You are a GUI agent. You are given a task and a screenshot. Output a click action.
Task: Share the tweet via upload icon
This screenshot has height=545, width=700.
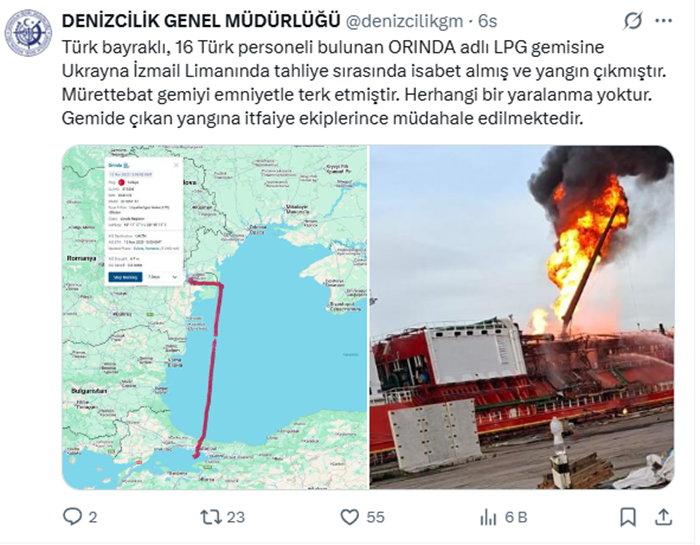663,517
